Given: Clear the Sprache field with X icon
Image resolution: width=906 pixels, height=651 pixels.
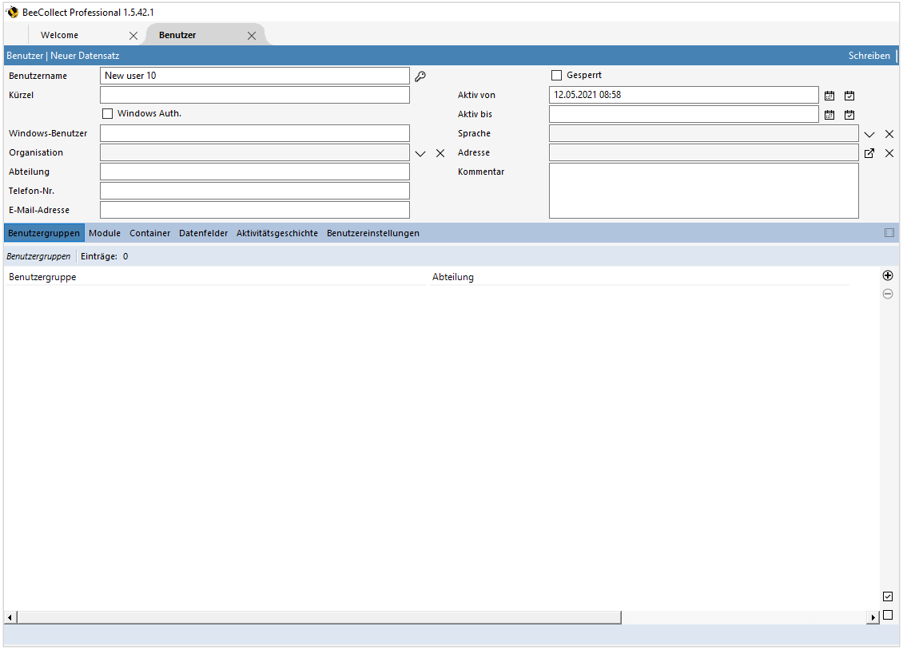Looking at the screenshot, I should [x=889, y=134].
